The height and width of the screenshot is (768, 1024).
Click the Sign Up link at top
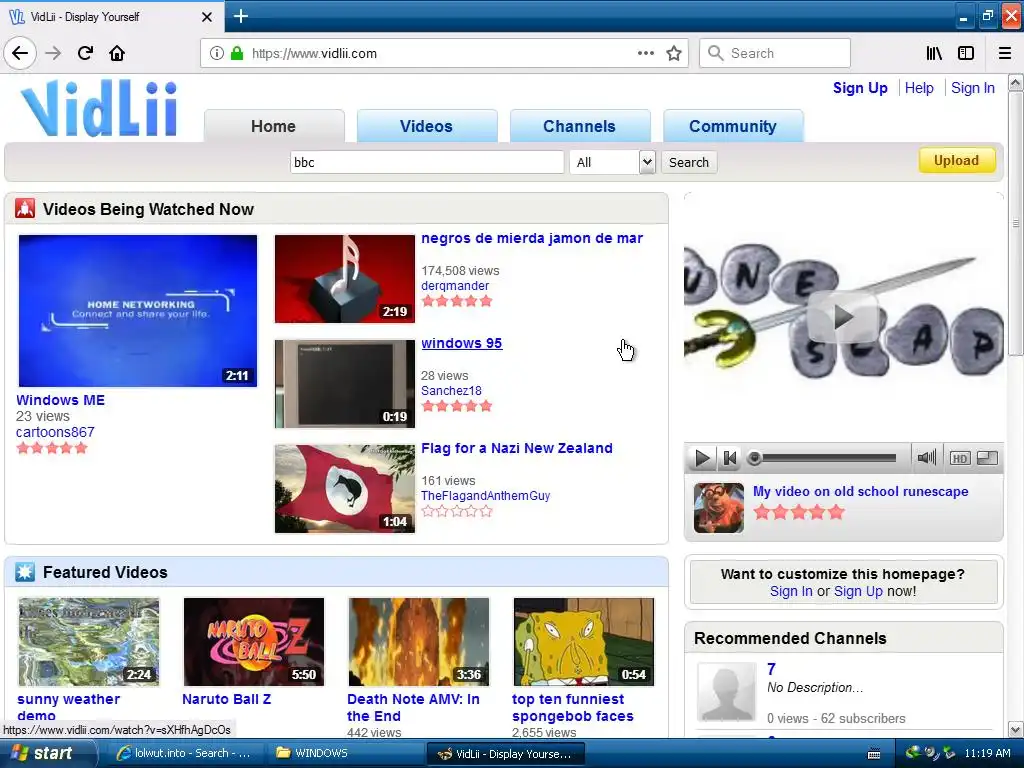860,88
